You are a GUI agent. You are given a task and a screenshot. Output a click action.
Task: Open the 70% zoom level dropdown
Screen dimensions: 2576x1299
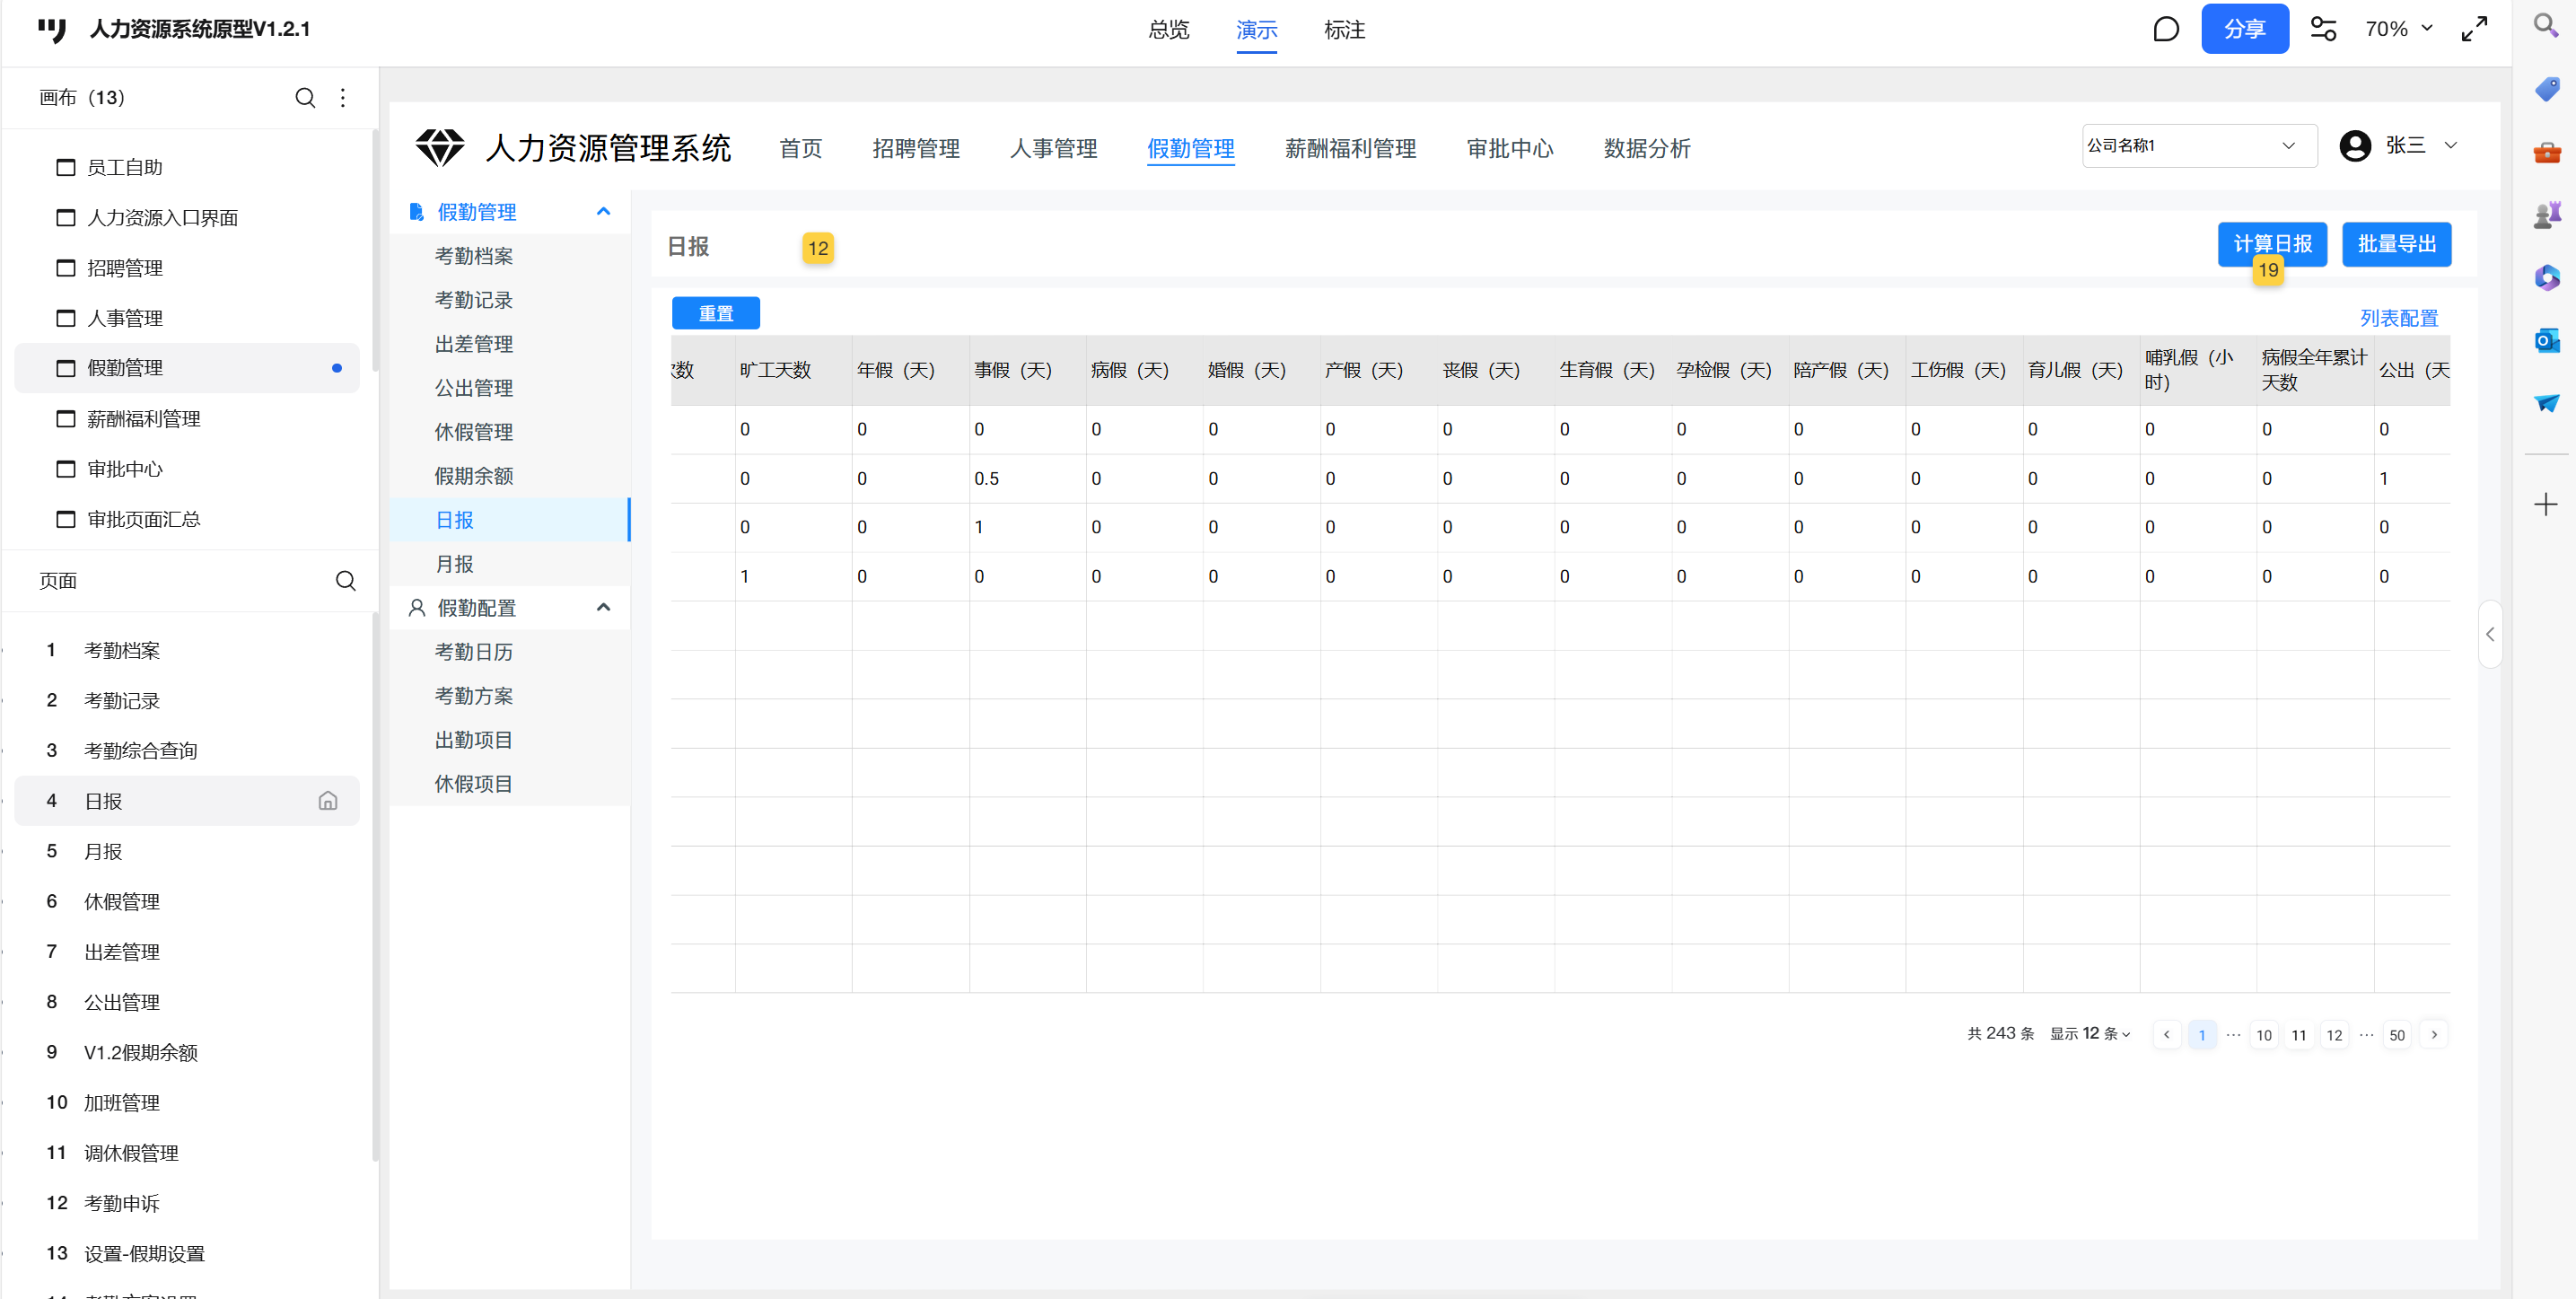pyautogui.click(x=2397, y=29)
